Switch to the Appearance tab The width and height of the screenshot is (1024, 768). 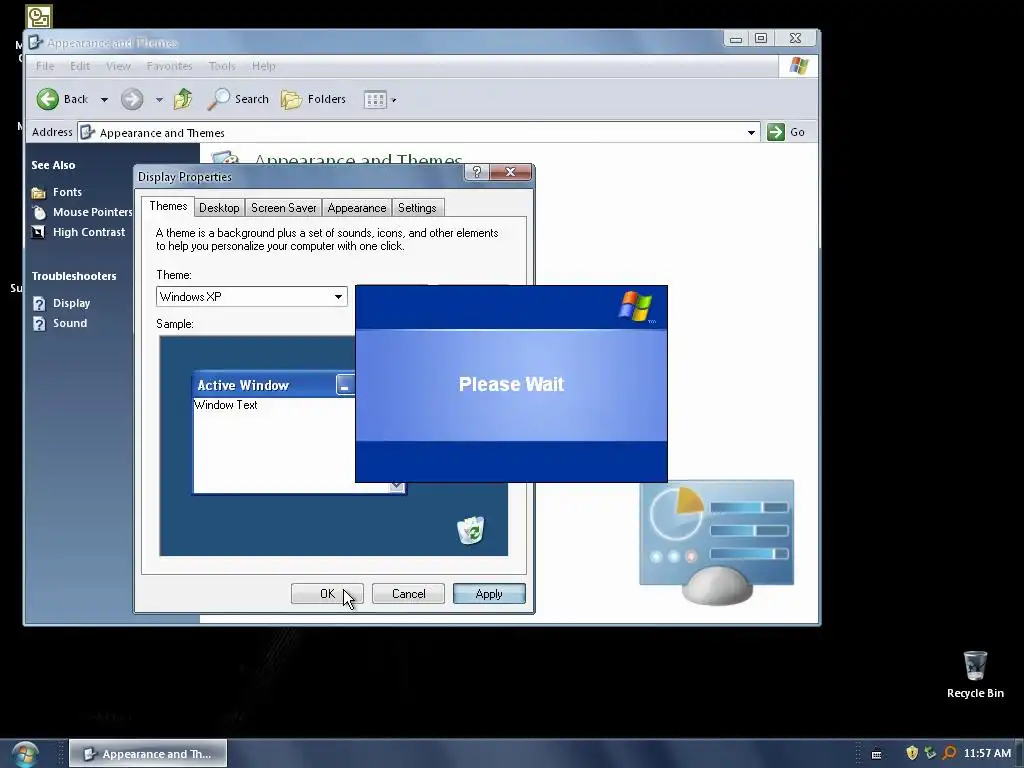pyautogui.click(x=357, y=208)
